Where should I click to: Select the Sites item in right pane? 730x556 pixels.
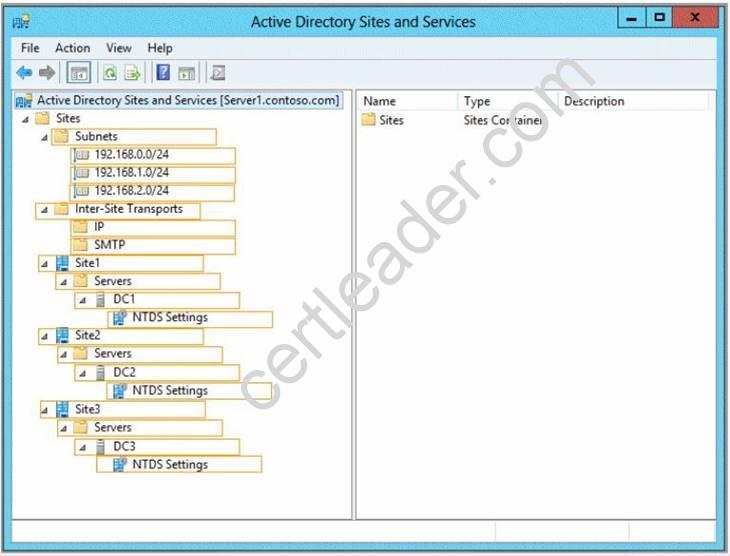pyautogui.click(x=391, y=120)
